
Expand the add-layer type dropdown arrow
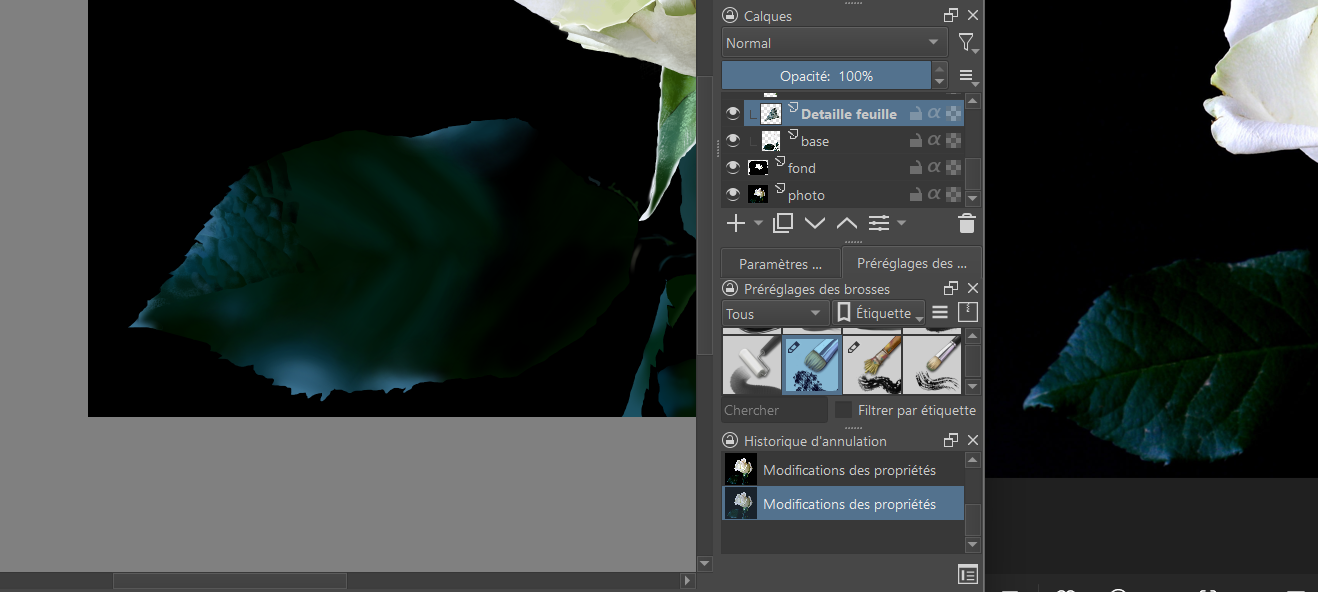click(x=758, y=223)
